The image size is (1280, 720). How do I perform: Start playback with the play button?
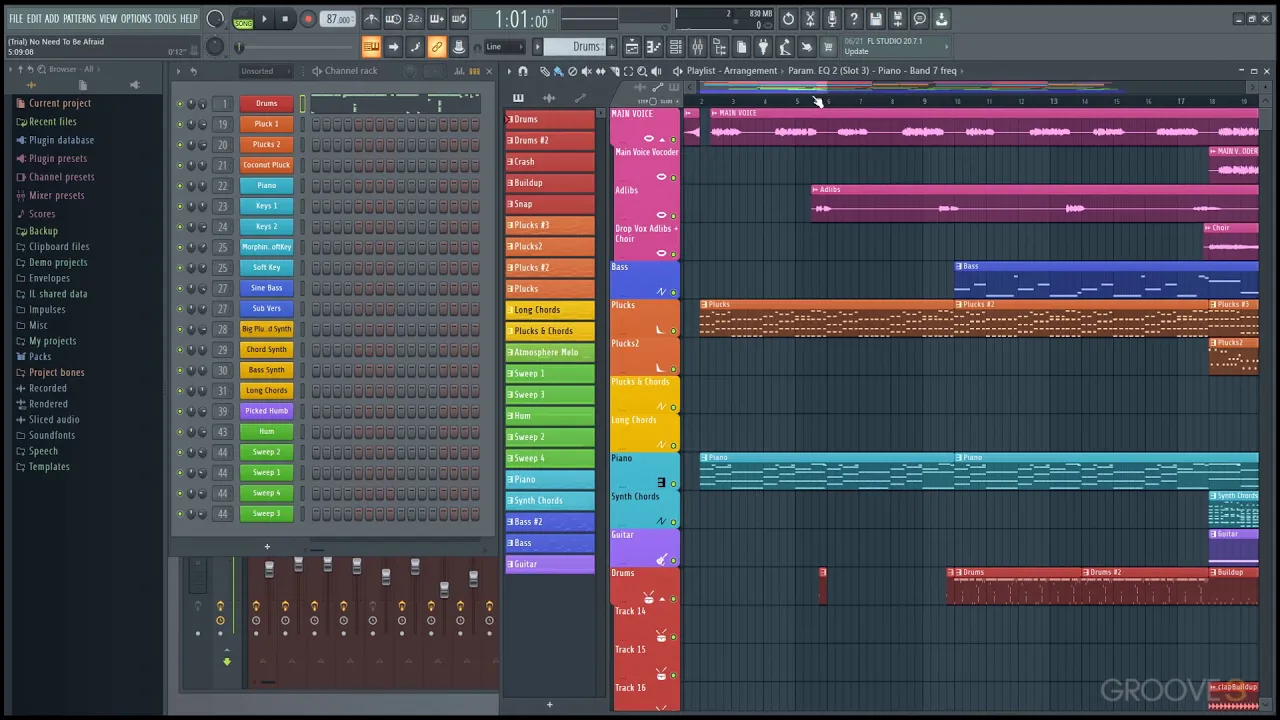[264, 19]
